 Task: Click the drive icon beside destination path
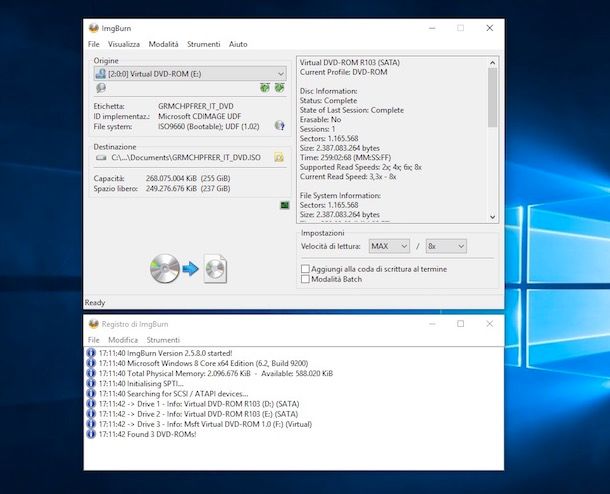pyautogui.click(x=102, y=158)
